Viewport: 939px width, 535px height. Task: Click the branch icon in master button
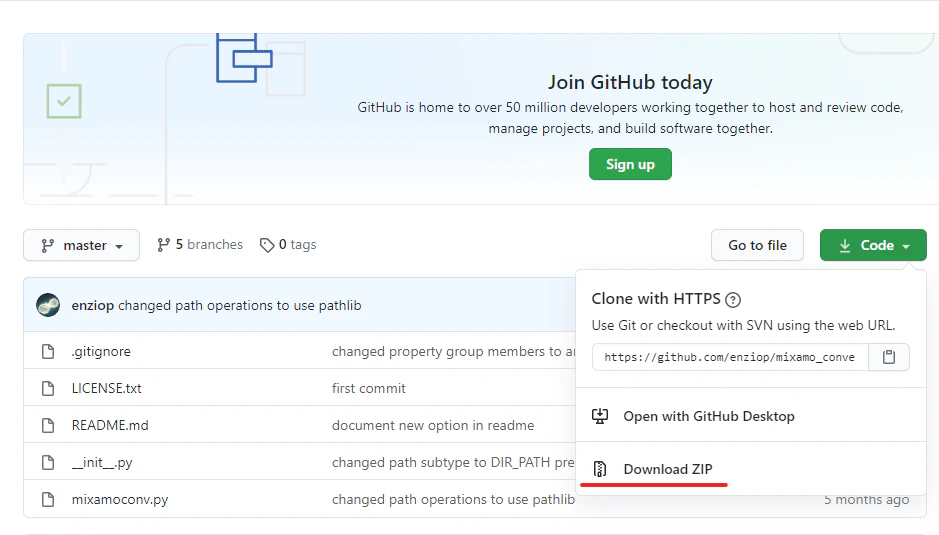[48, 246]
